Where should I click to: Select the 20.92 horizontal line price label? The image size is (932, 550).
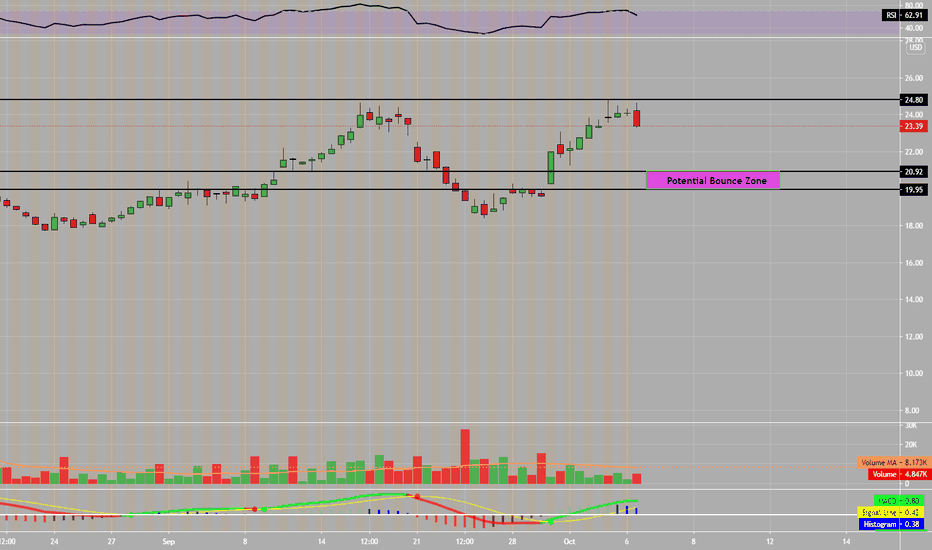913,172
